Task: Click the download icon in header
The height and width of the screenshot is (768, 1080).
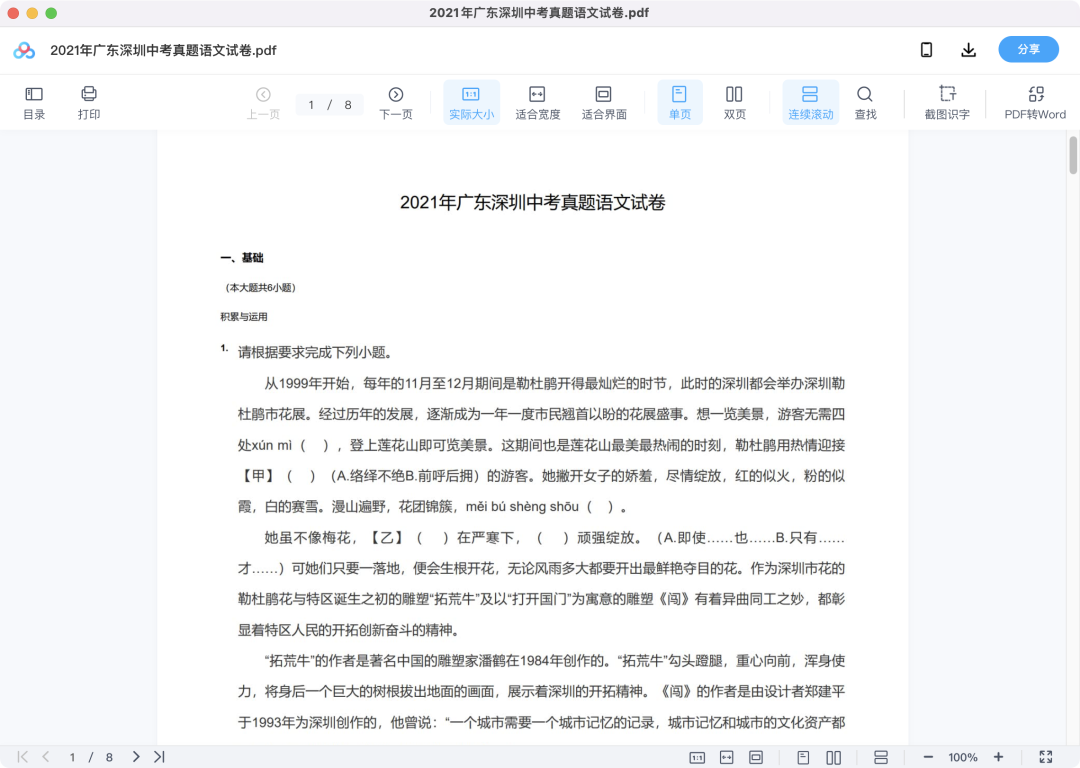Action: 968,50
